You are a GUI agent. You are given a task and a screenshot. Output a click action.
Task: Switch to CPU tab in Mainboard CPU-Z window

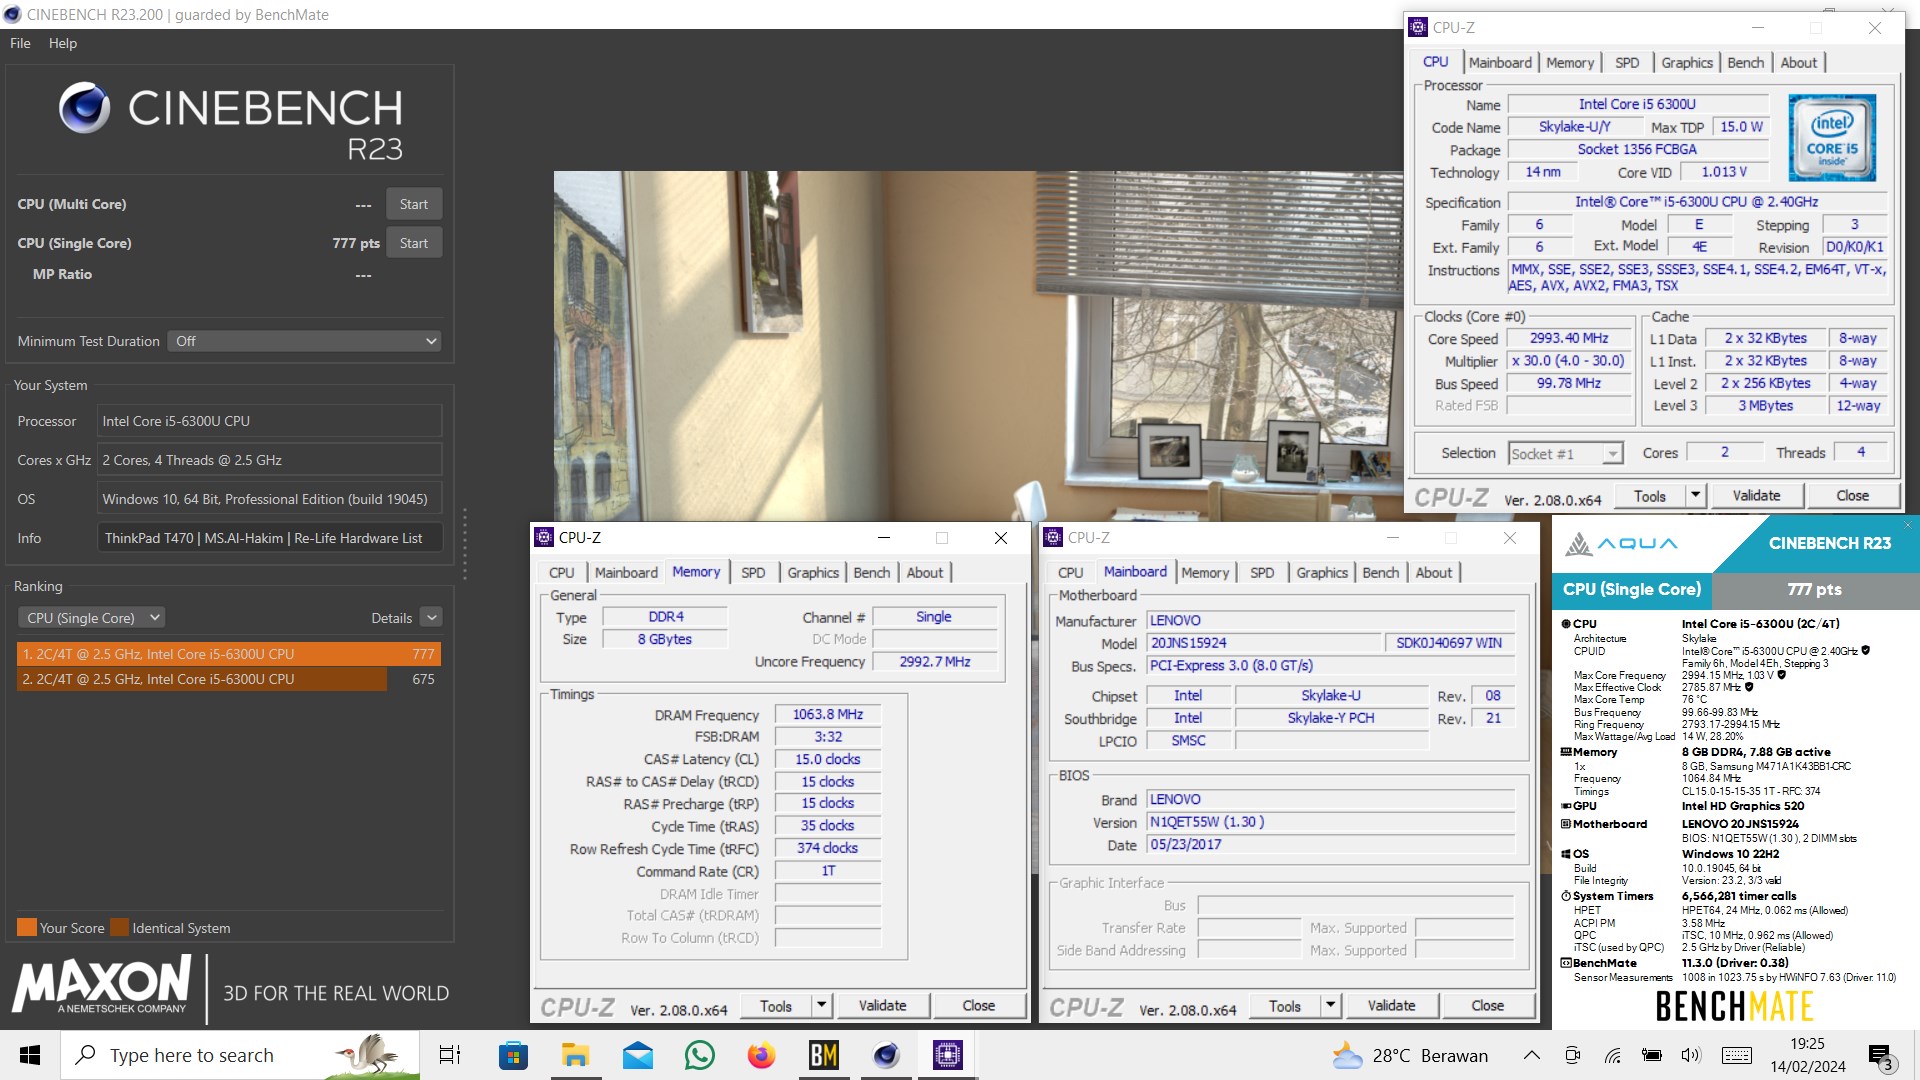coord(1070,573)
